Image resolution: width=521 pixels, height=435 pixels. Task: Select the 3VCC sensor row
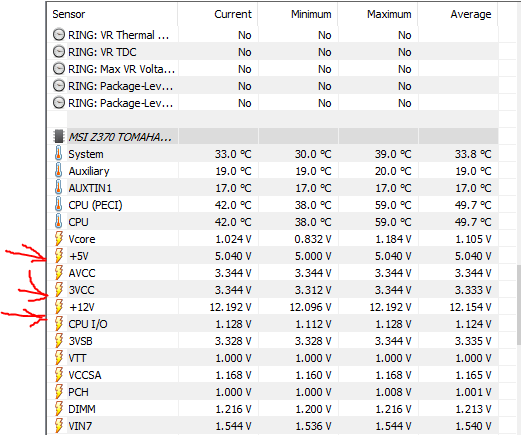(x=273, y=290)
